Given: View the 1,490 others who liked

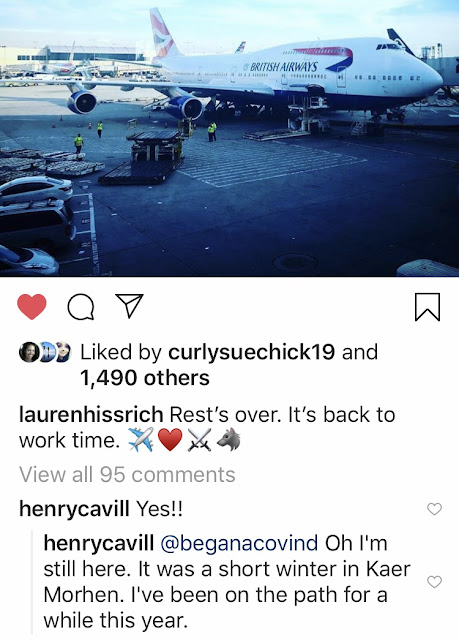Looking at the screenshot, I should pyautogui.click(x=144, y=378).
